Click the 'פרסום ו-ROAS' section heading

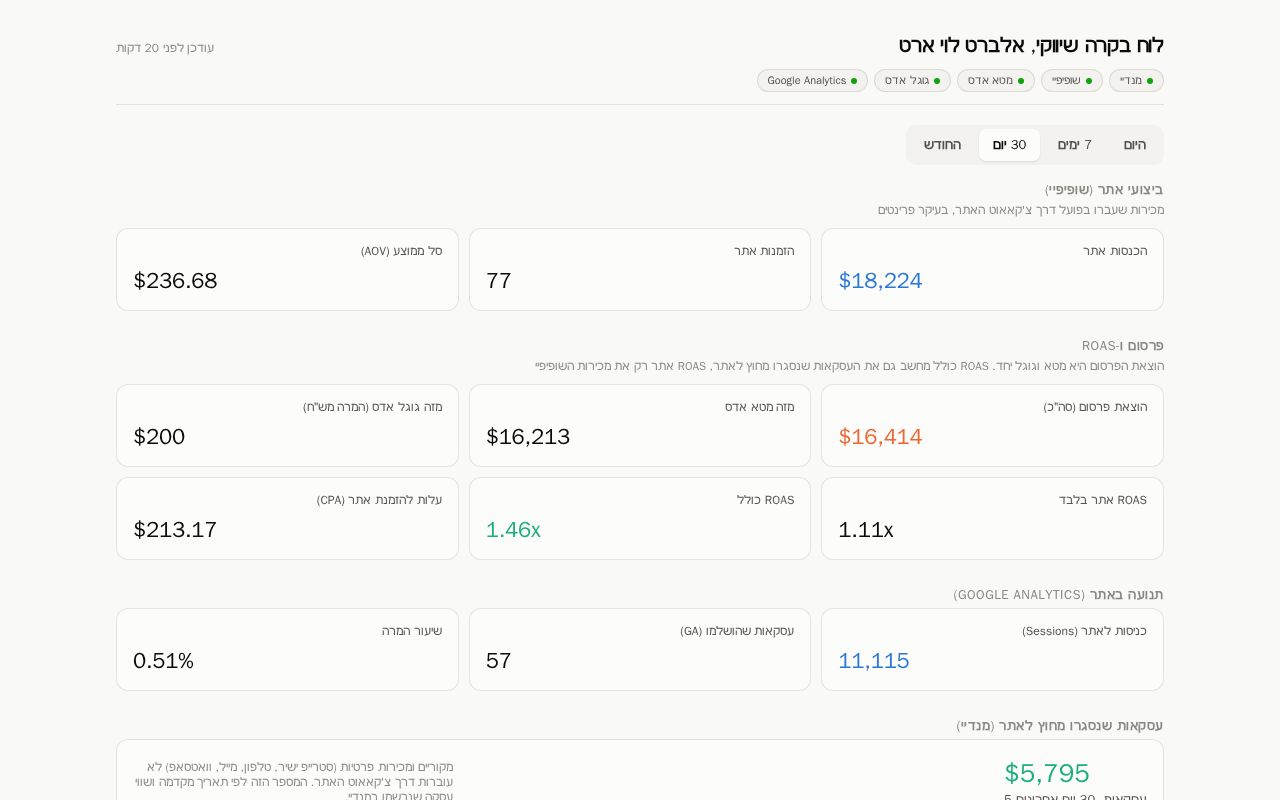point(1122,346)
